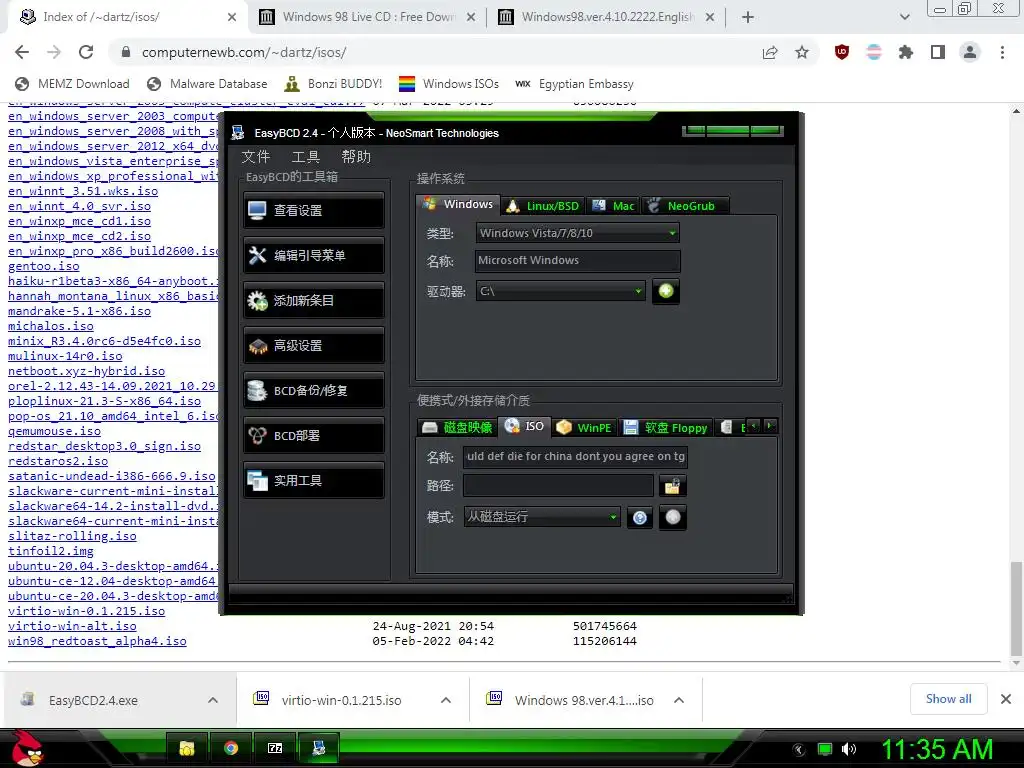Open the extensions puzzle piece menu

pos(906,52)
